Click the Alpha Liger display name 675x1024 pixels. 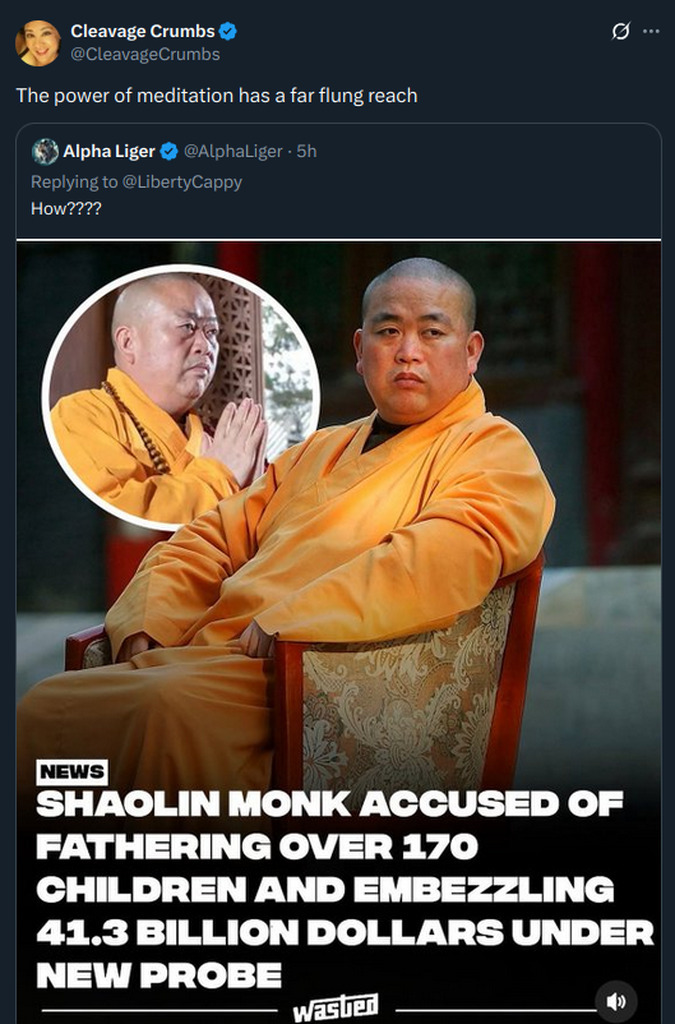[109, 152]
